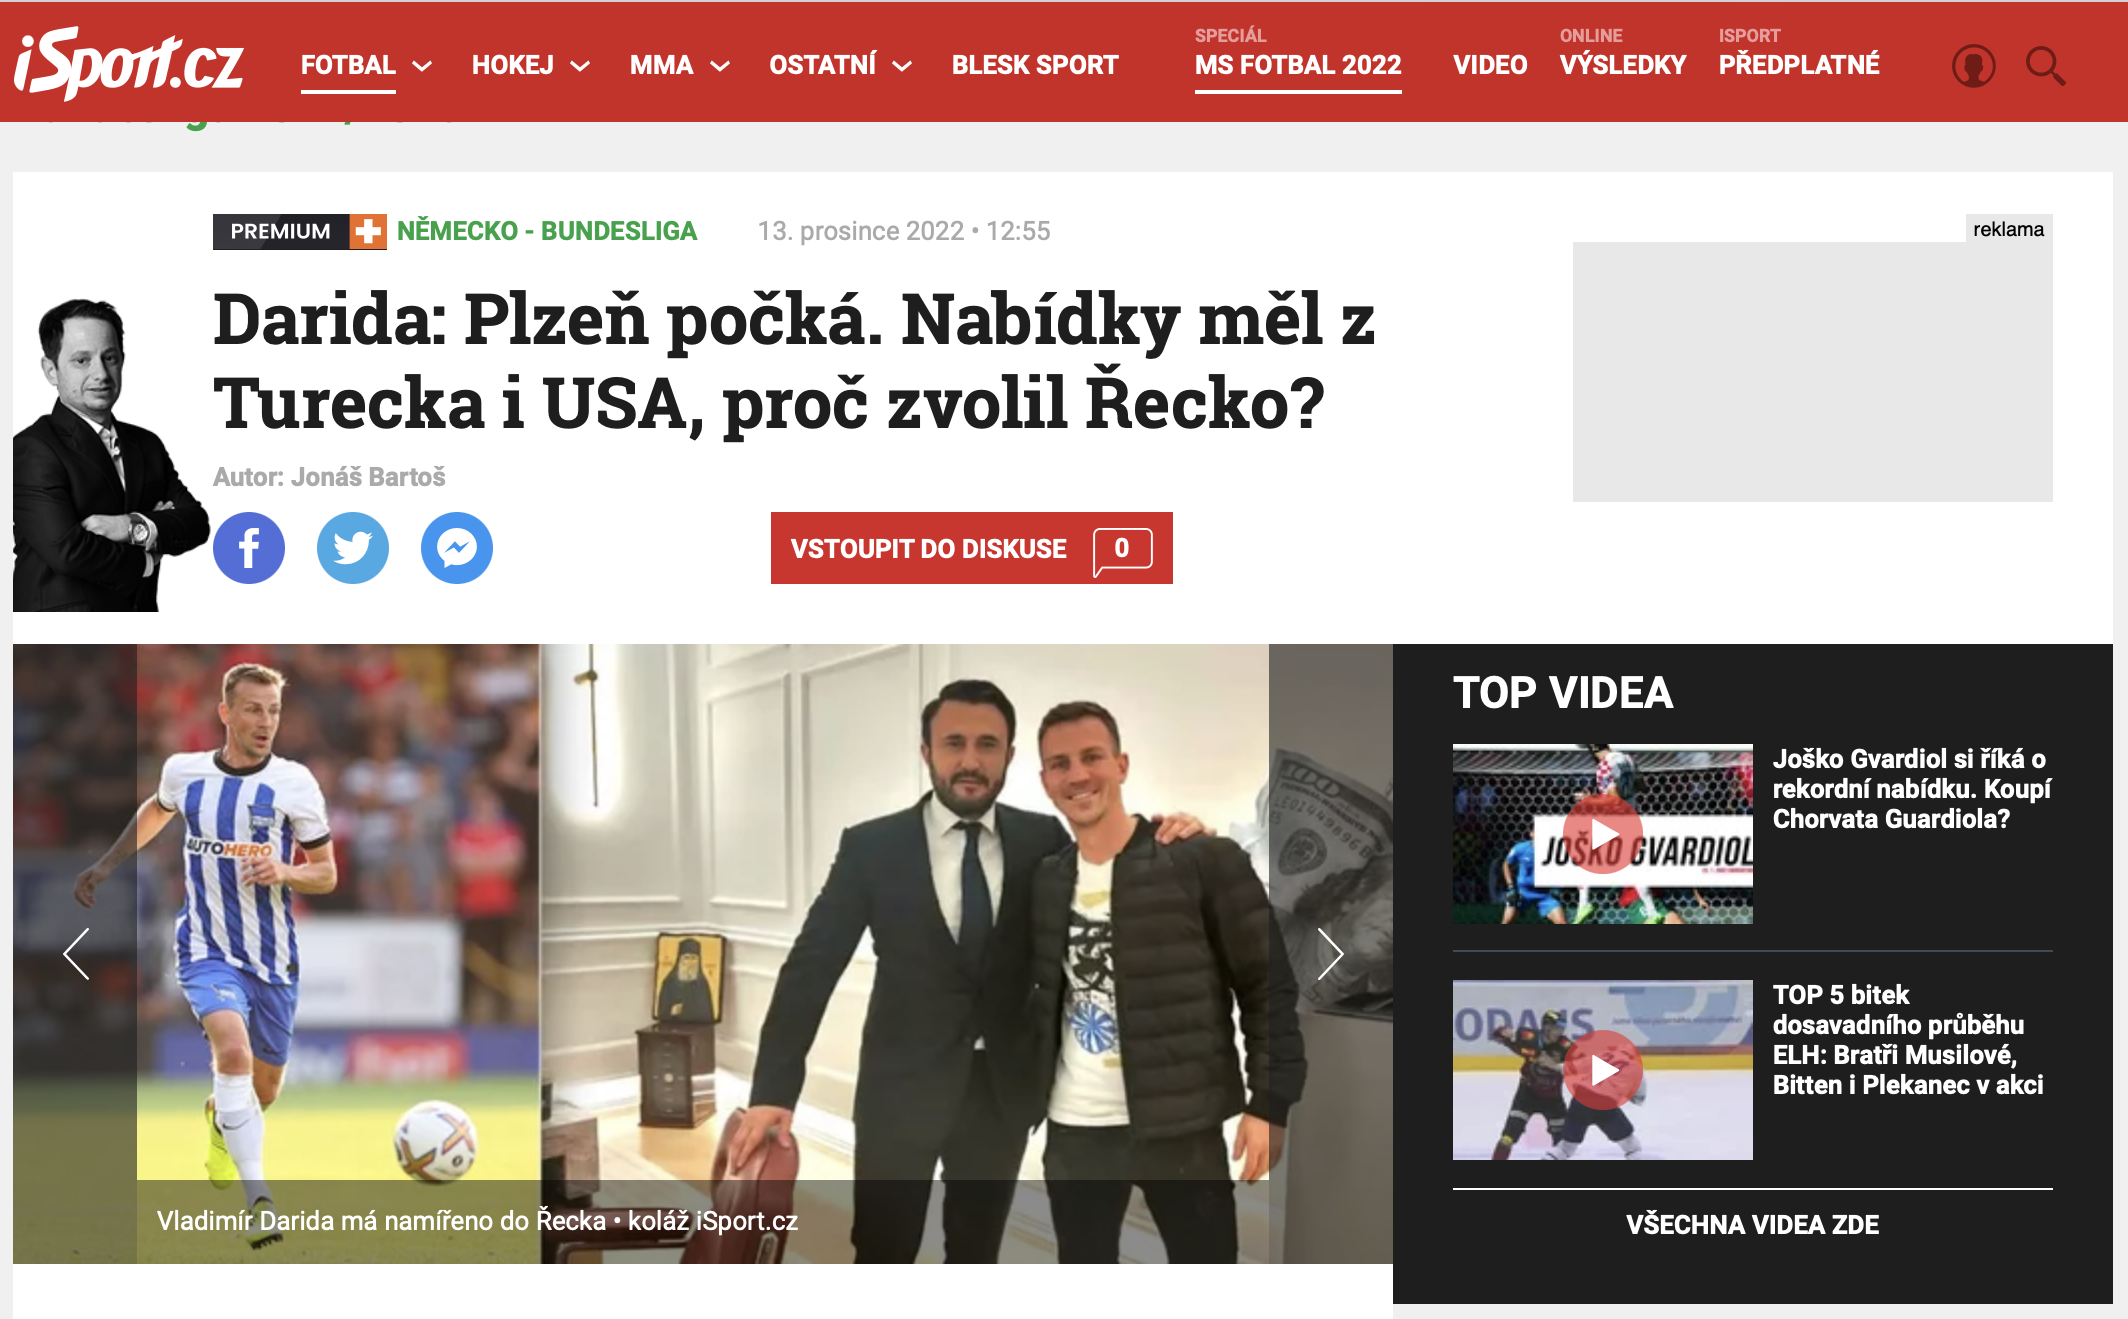Screen dimensions: 2128x1319
Task: Share article via Messenger icon
Action: [x=457, y=548]
